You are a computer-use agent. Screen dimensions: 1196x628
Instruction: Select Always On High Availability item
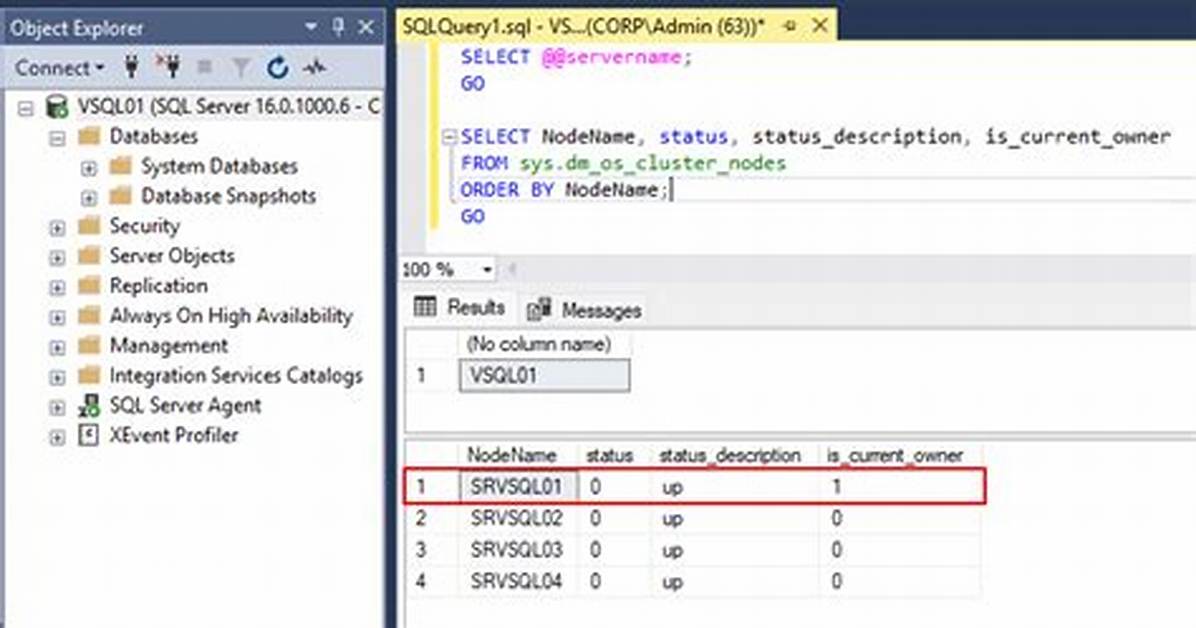231,315
